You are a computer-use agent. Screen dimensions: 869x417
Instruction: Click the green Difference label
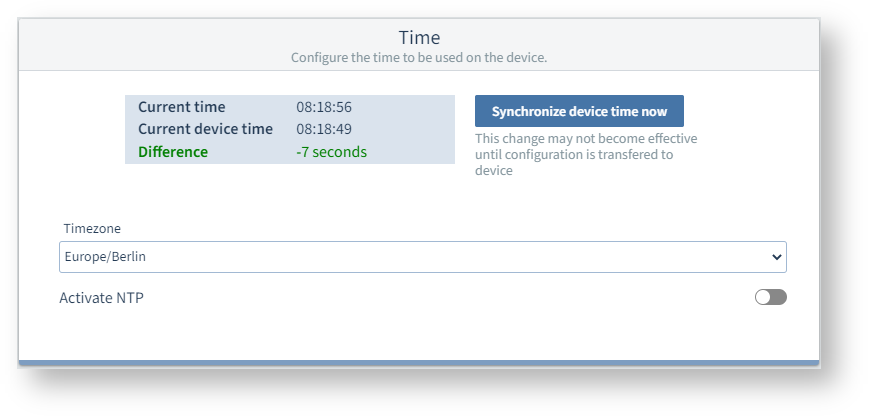(x=173, y=152)
